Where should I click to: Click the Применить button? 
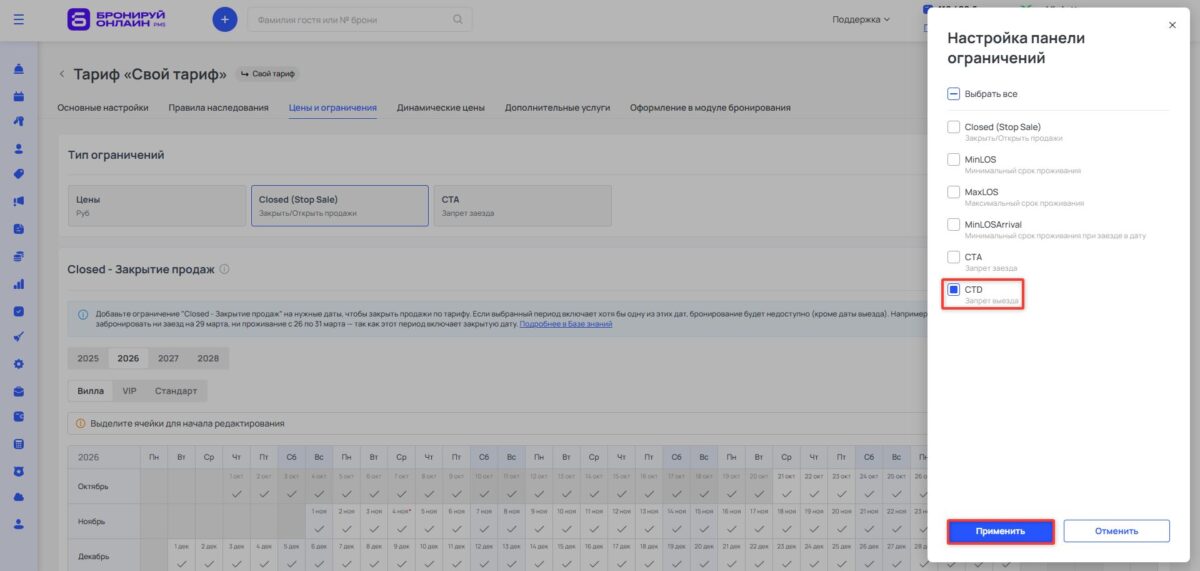pyautogui.click(x=1001, y=531)
